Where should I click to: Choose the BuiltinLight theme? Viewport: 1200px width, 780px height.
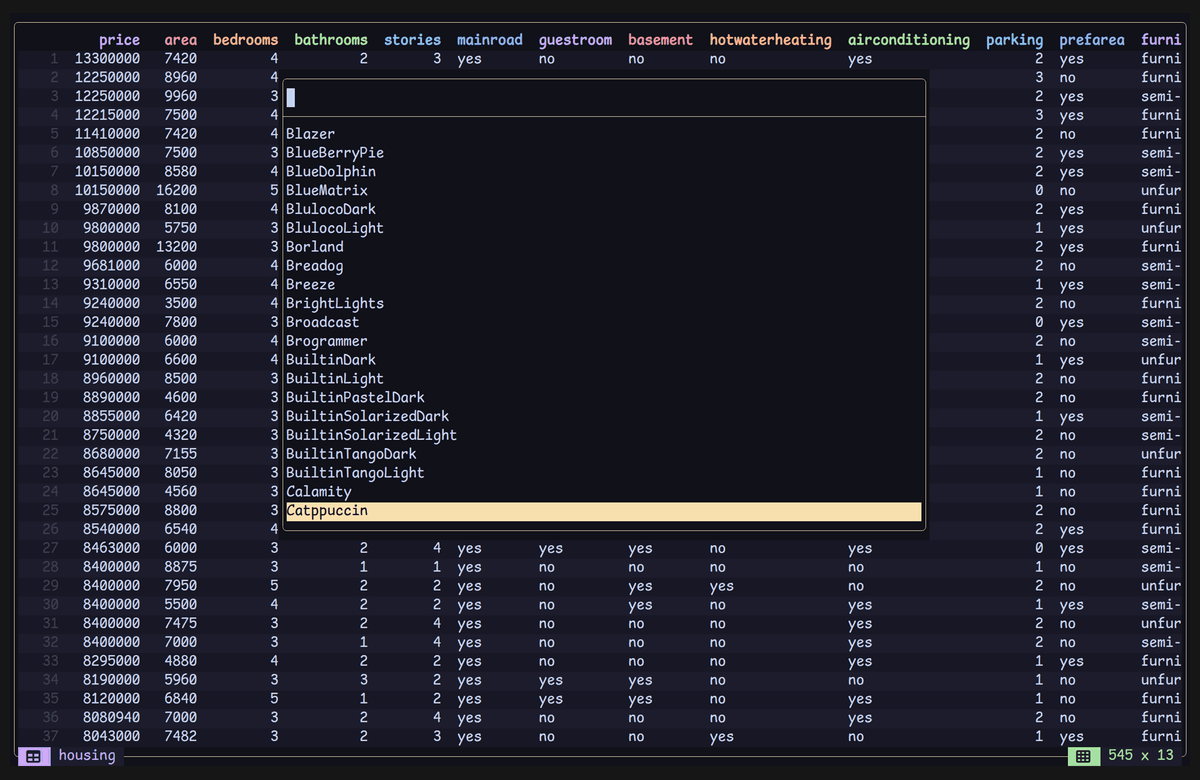pos(604,379)
